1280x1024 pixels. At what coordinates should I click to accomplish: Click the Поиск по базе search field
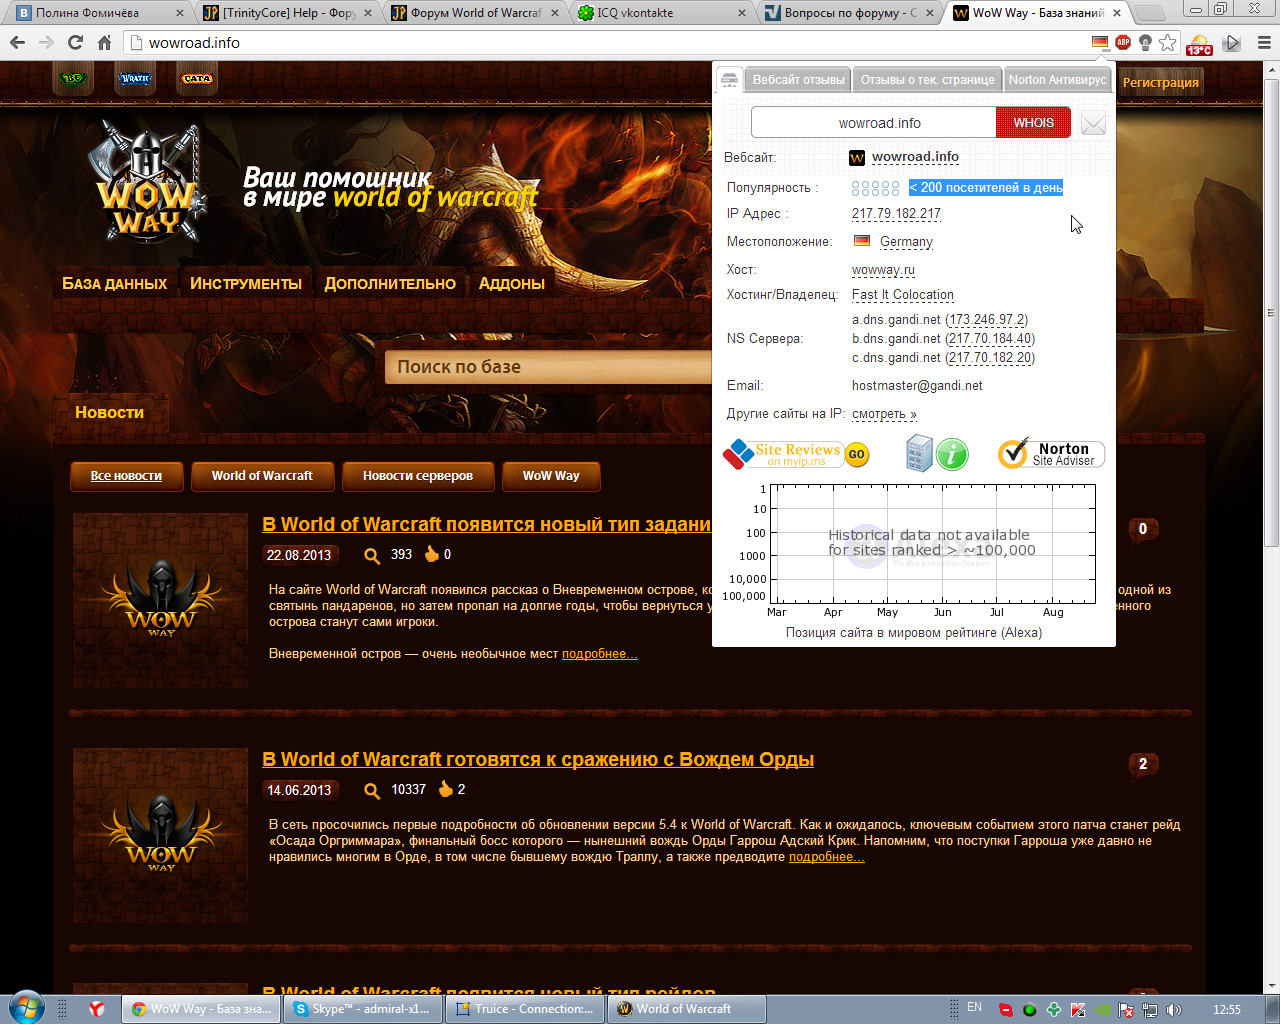click(x=549, y=367)
